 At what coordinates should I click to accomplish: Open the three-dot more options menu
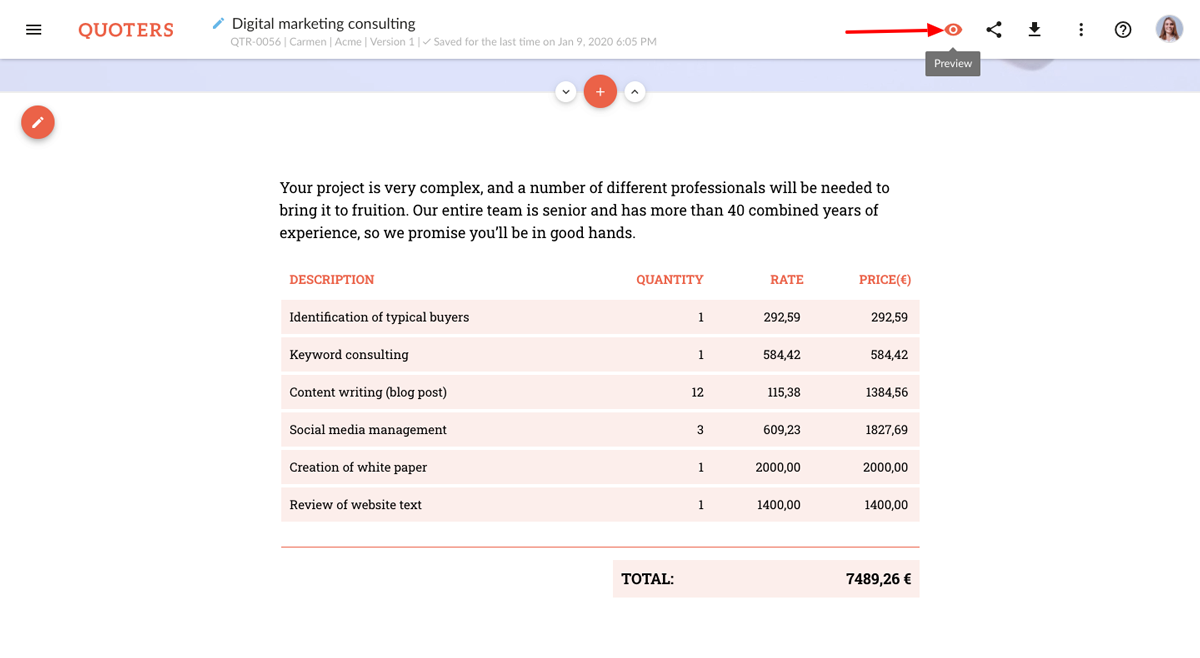pyautogui.click(x=1081, y=30)
